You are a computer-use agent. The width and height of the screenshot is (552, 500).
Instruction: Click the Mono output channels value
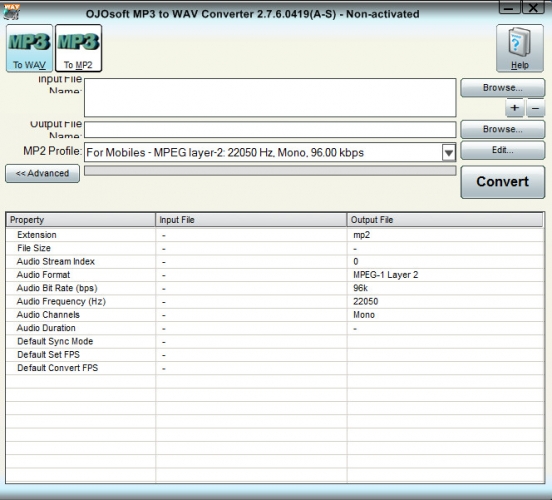364,315
